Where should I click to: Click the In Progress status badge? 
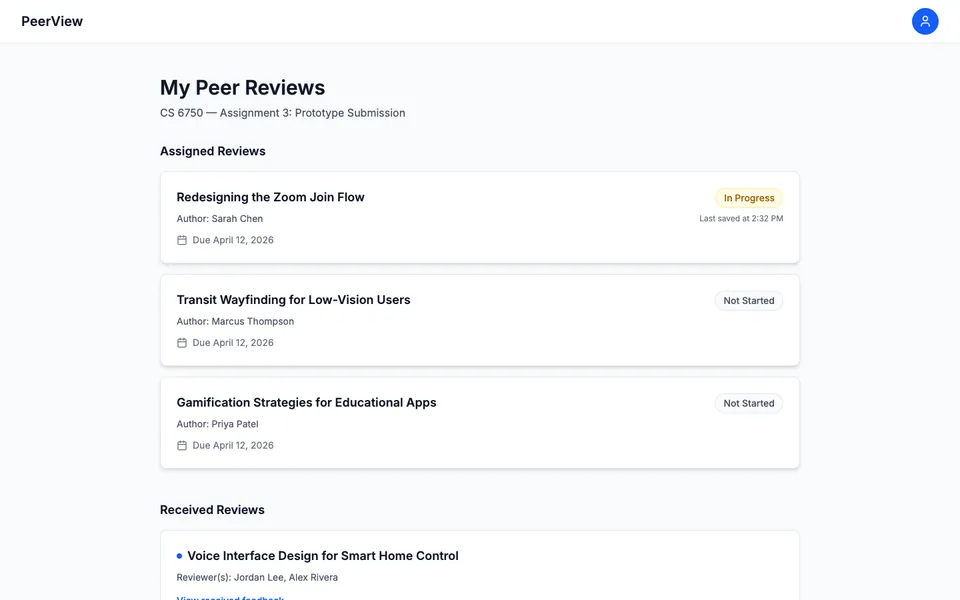[749, 198]
